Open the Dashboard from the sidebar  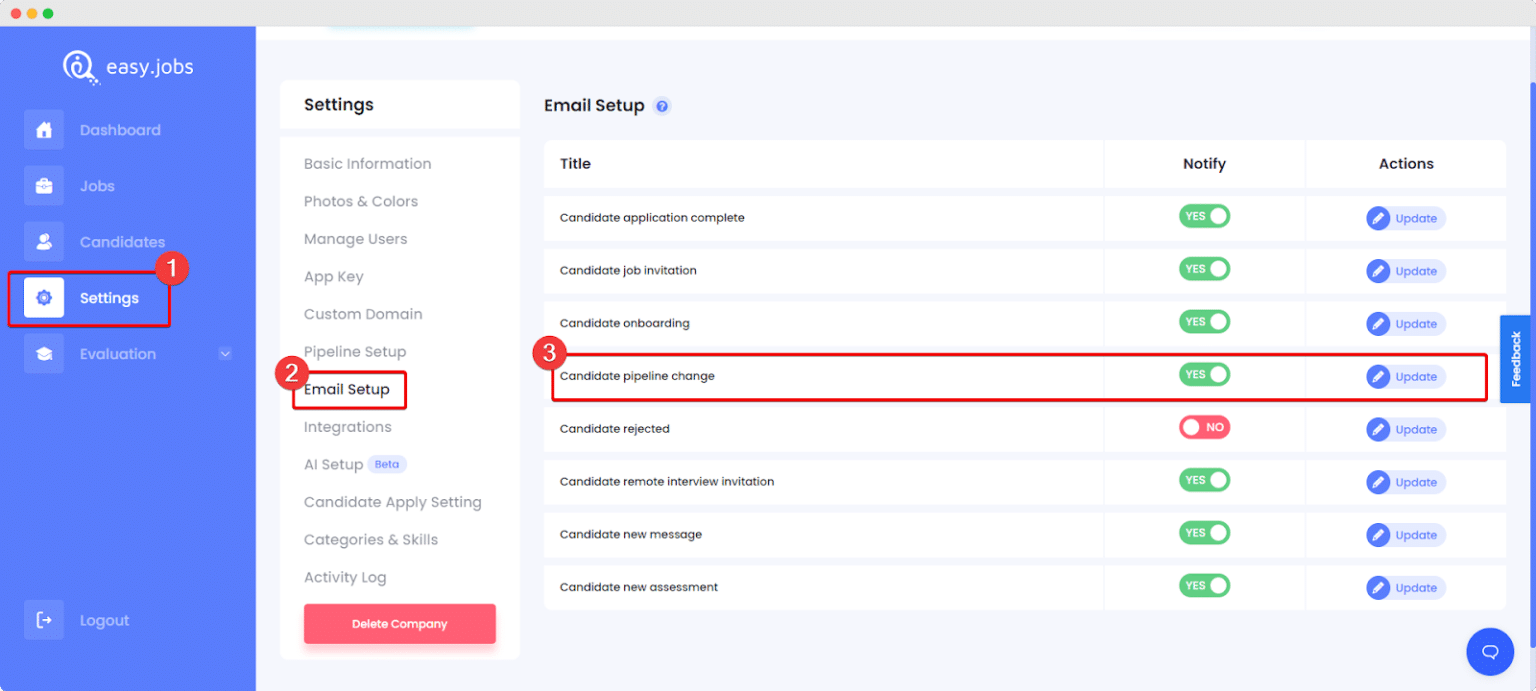[44, 129]
